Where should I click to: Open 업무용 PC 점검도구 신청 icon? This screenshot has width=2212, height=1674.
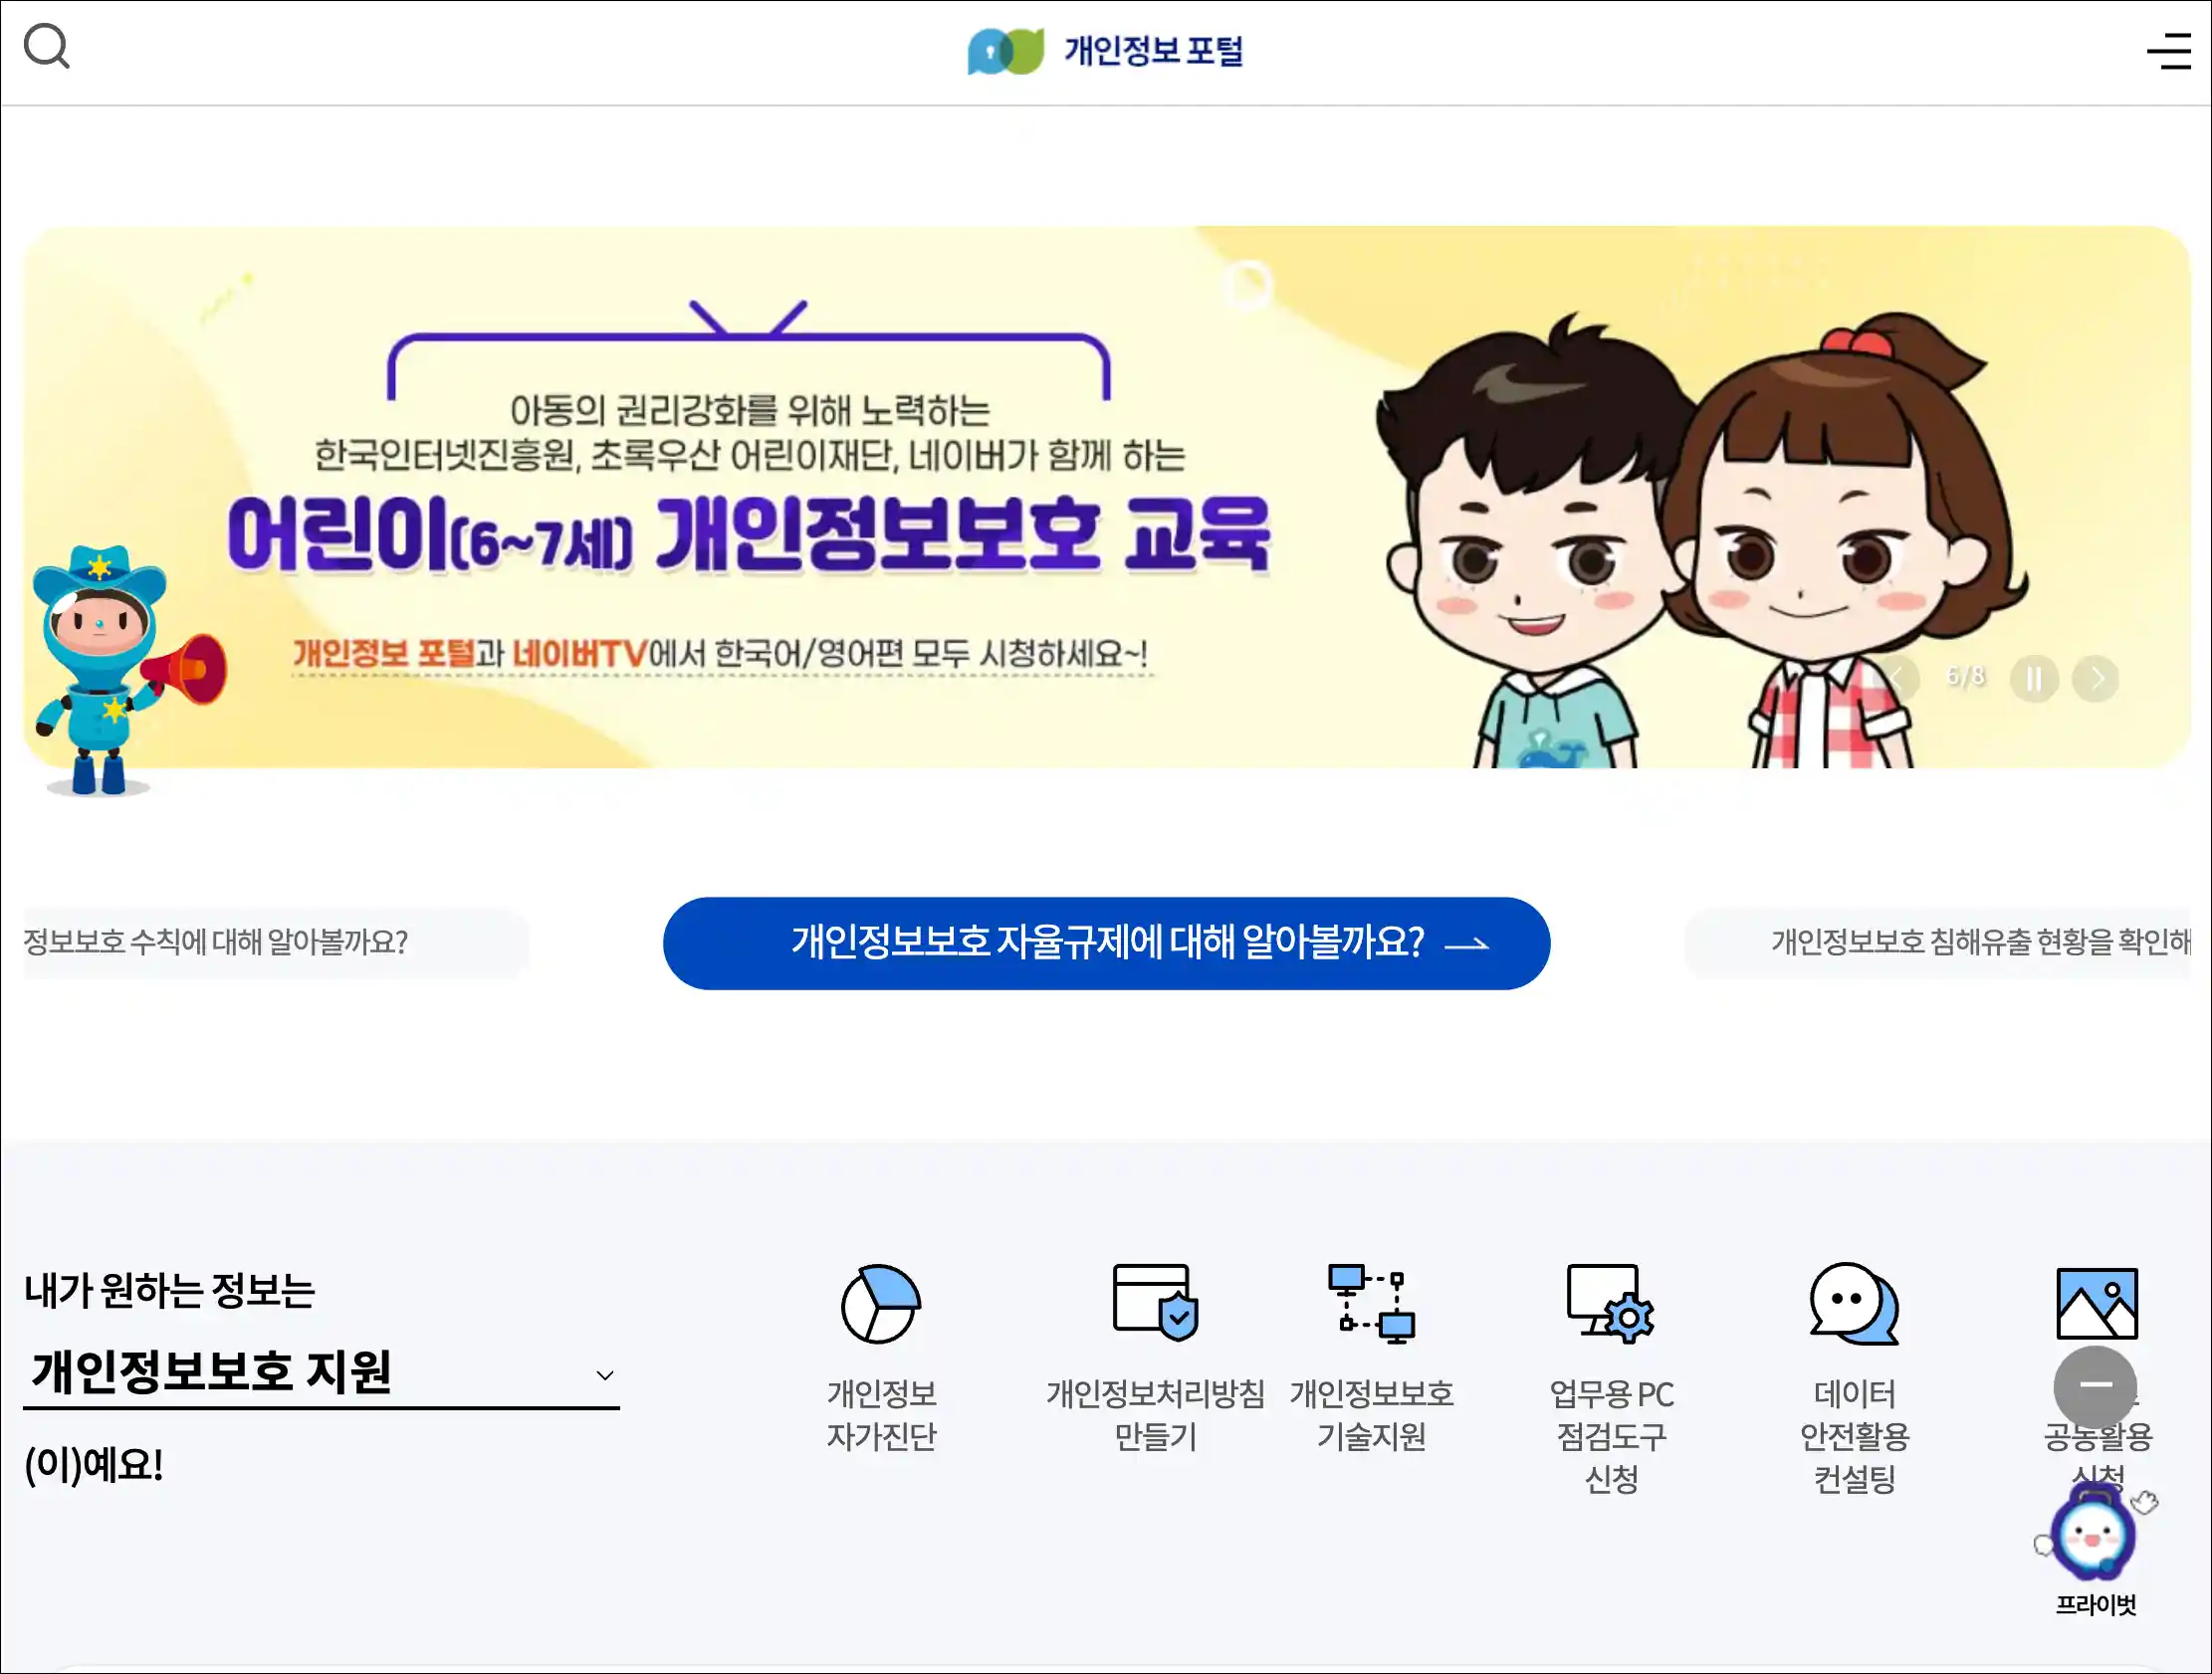[1610, 1304]
